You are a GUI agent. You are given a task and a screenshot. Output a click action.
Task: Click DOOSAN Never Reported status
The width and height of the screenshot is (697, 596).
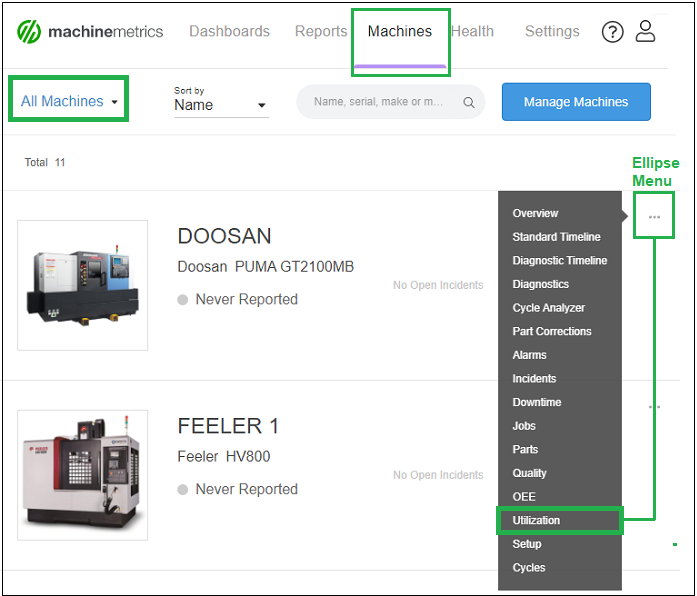[238, 299]
